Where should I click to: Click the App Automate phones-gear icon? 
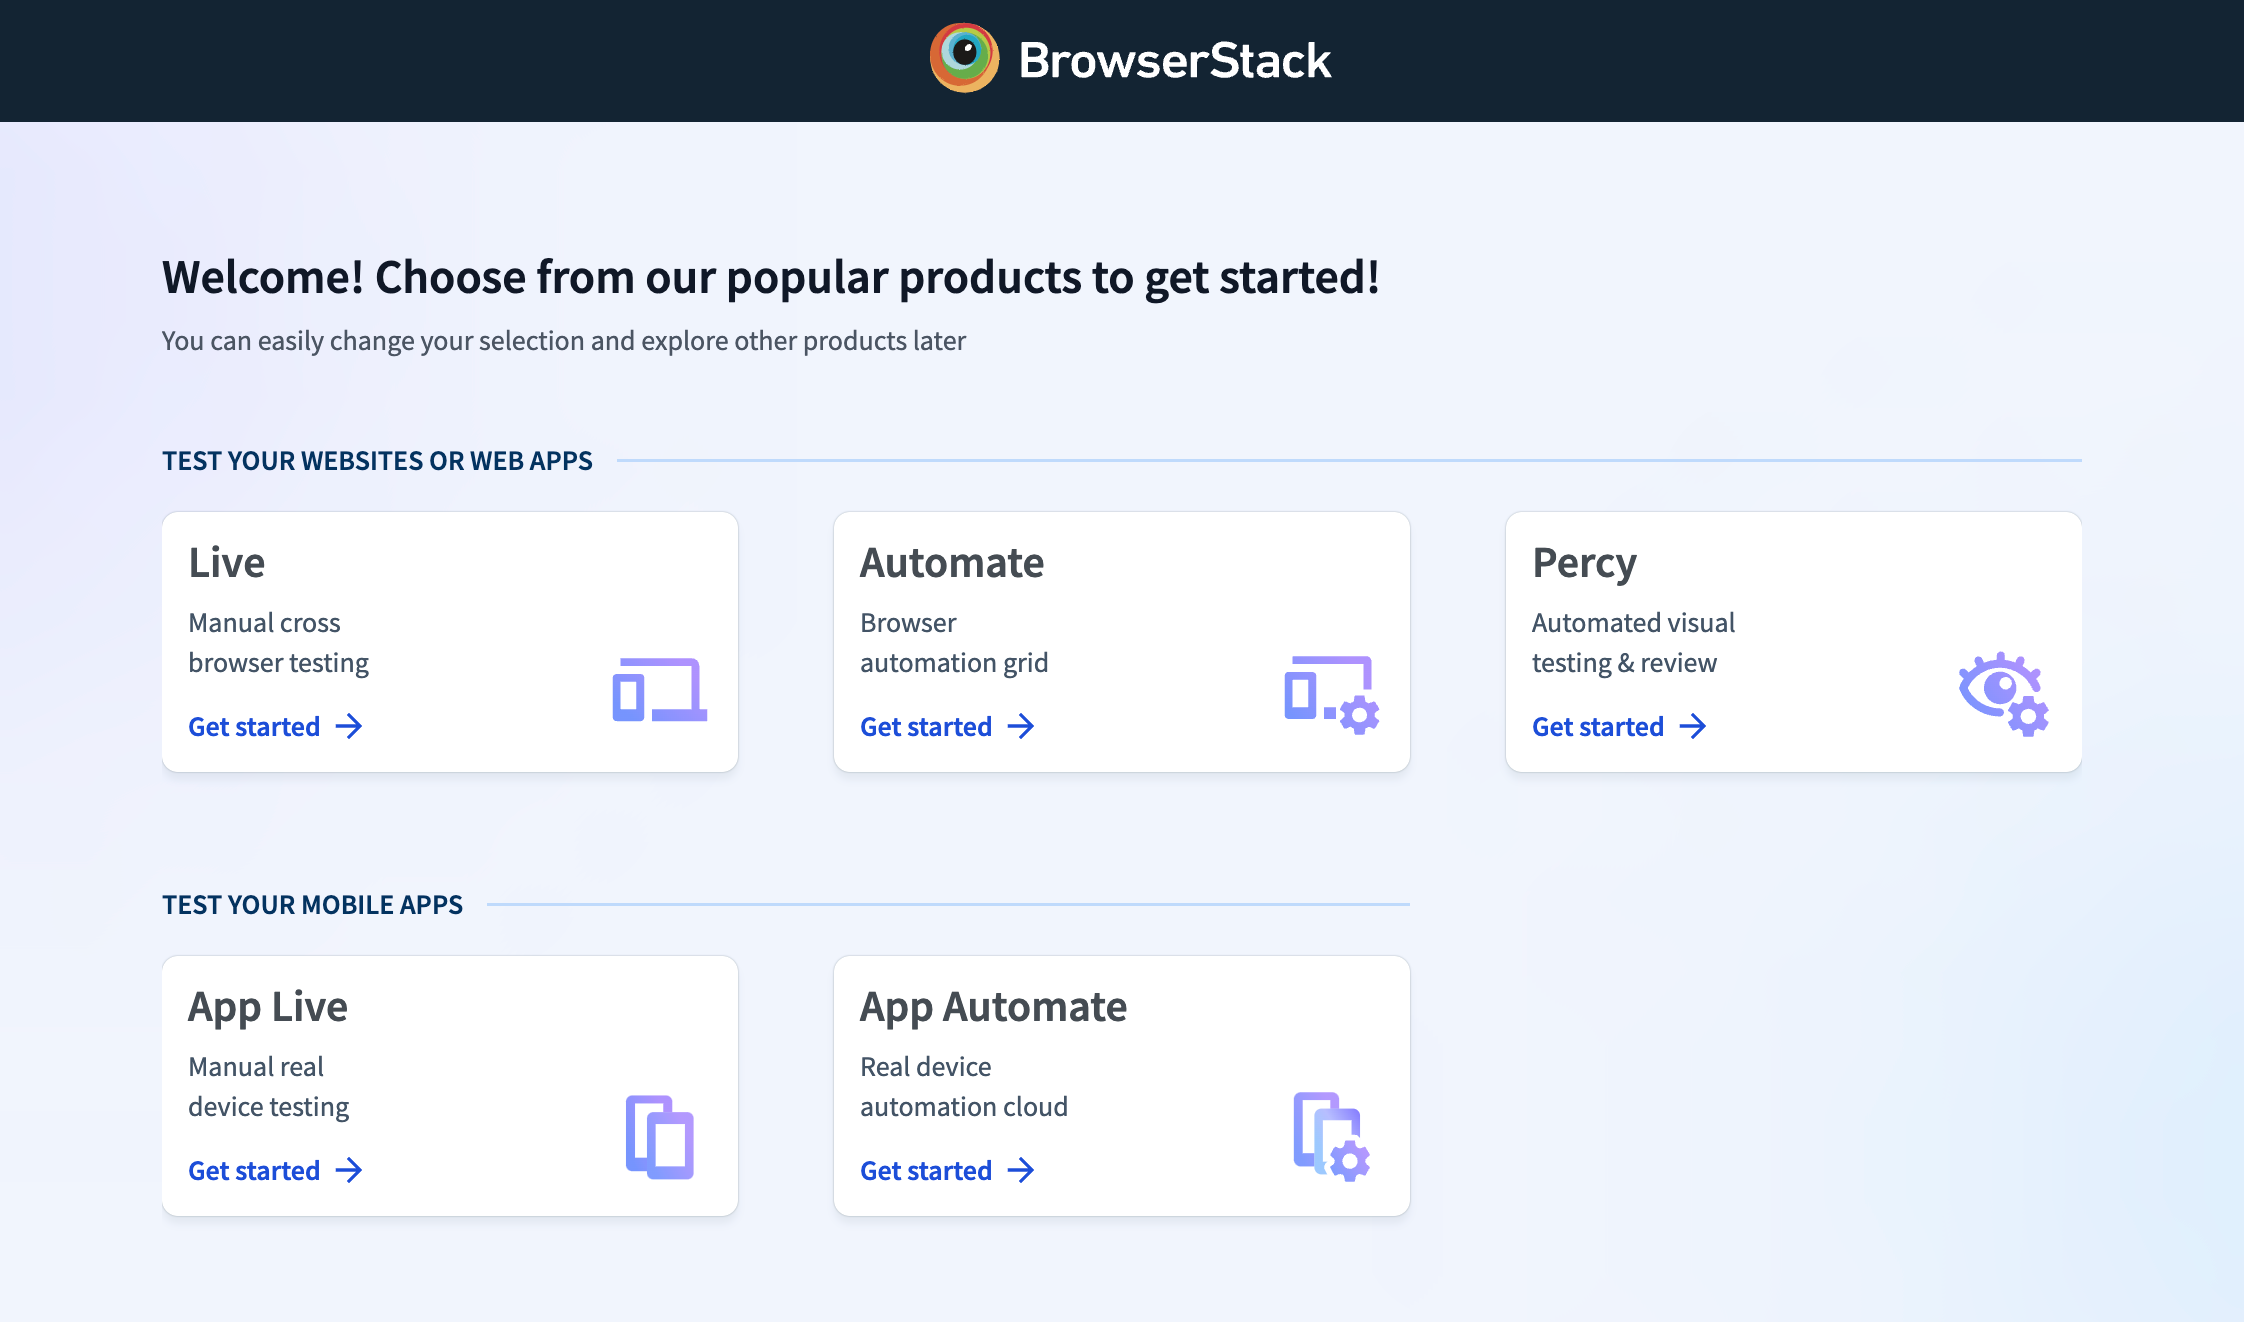[x=1331, y=1137]
